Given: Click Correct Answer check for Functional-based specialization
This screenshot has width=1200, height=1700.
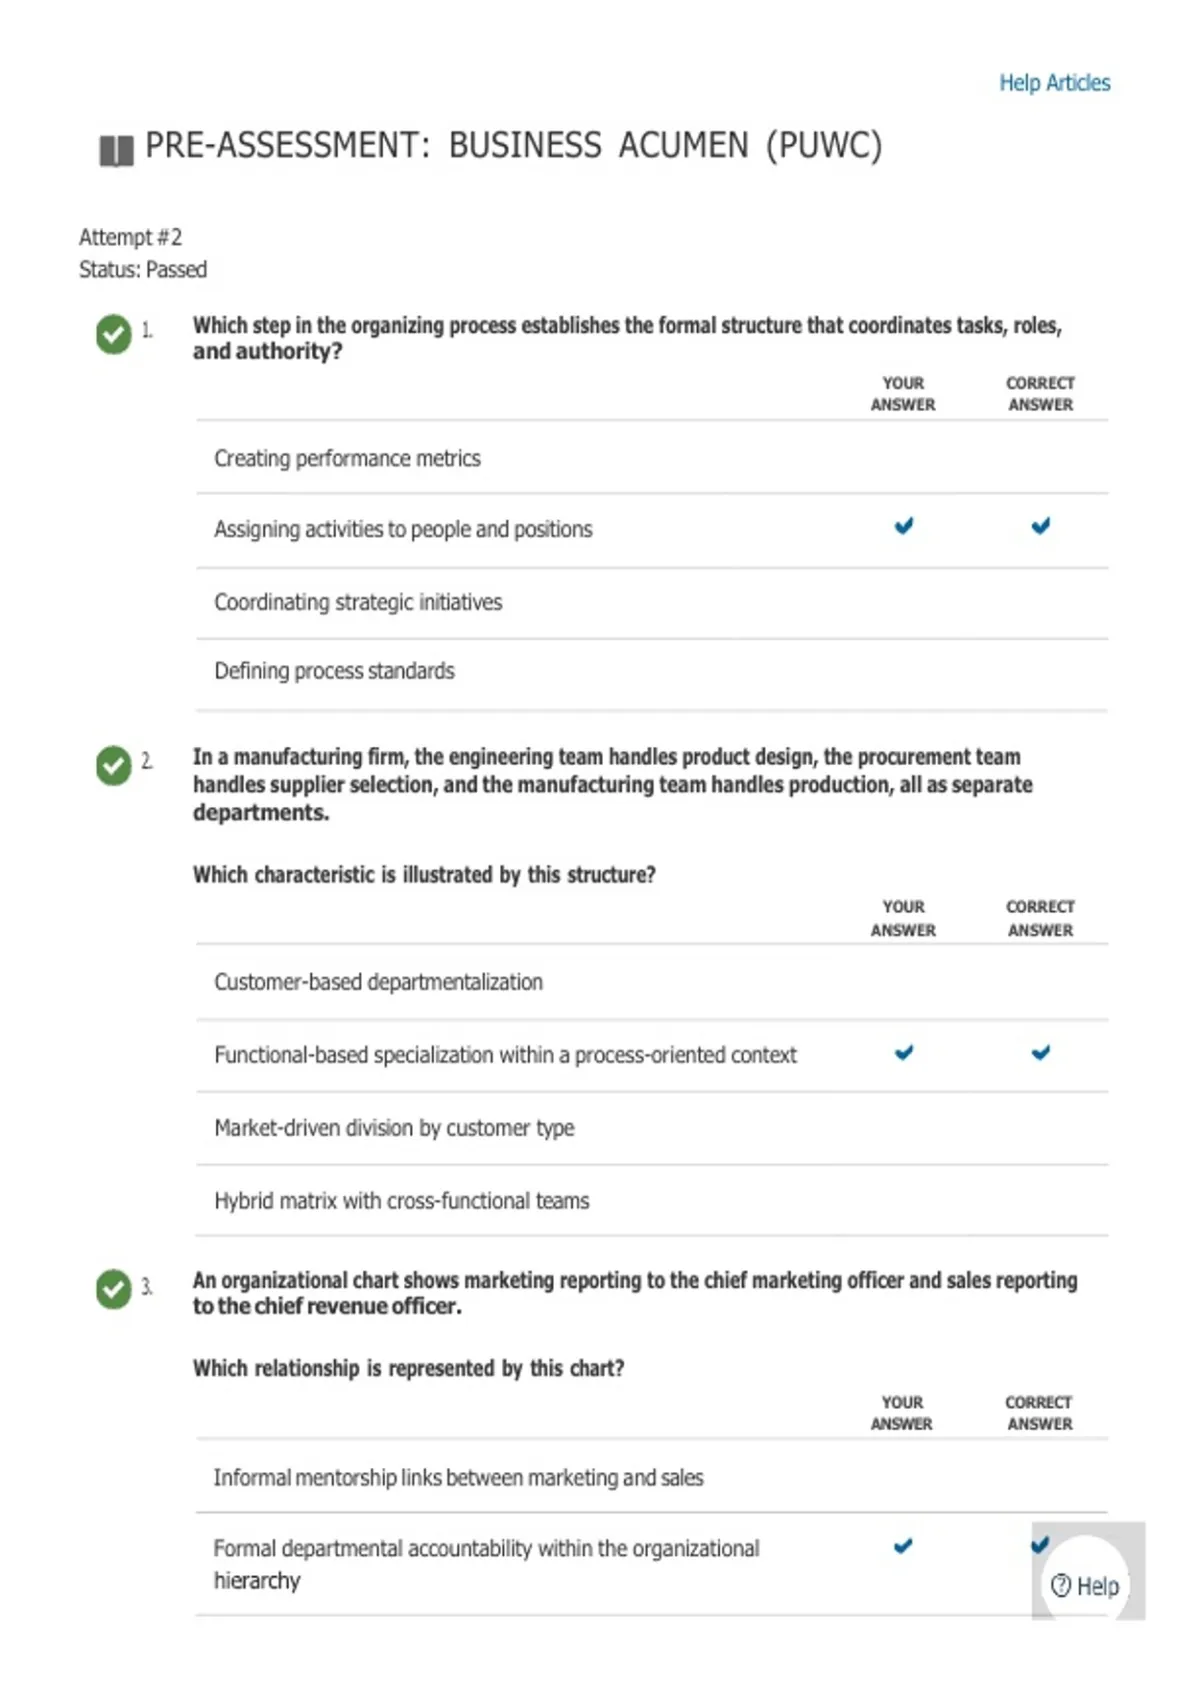Looking at the screenshot, I should point(1041,1052).
